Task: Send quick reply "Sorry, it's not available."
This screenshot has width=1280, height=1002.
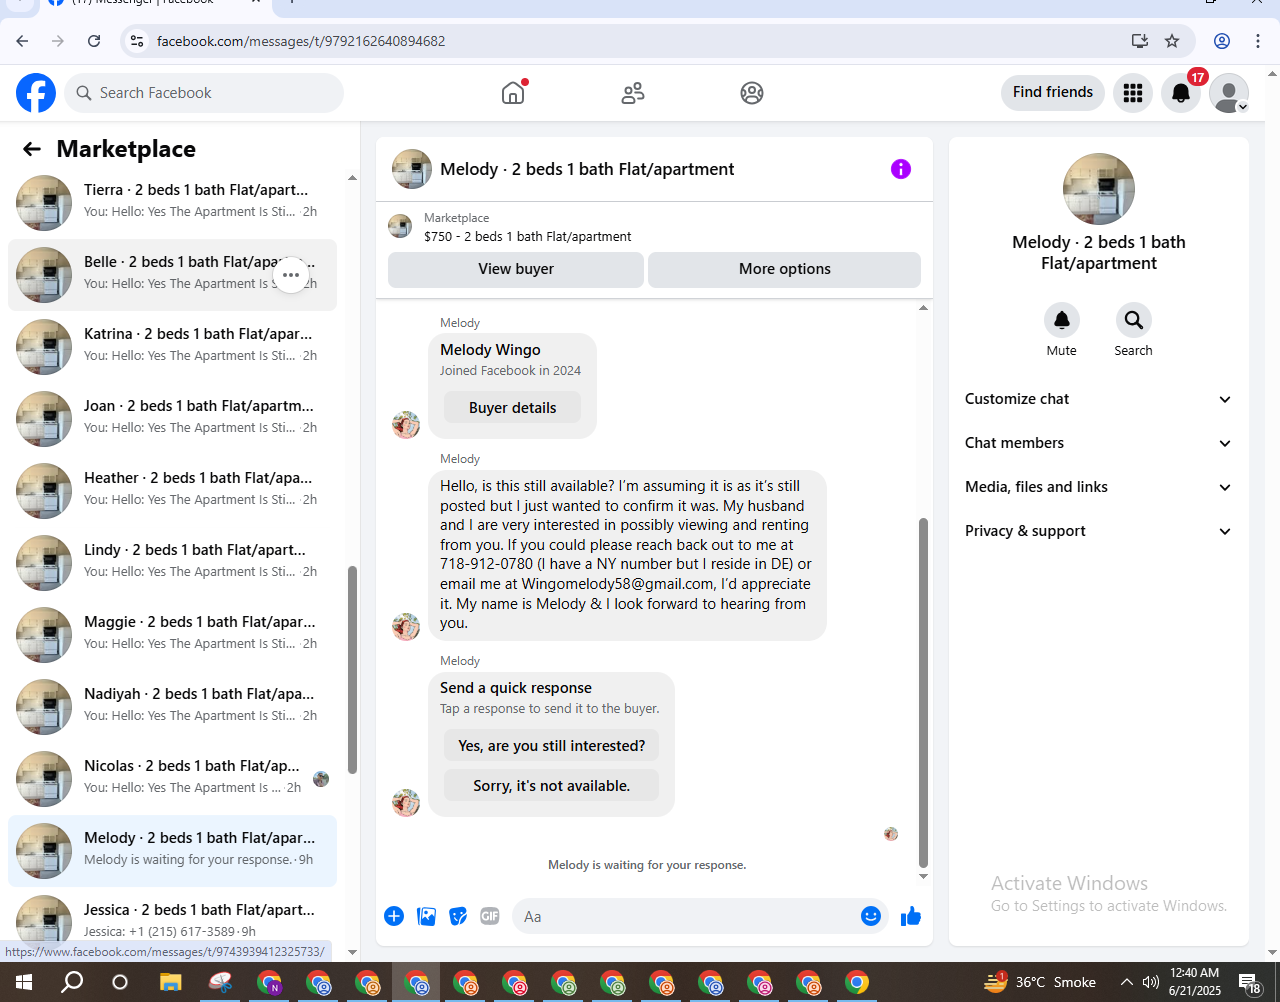Action: (552, 786)
